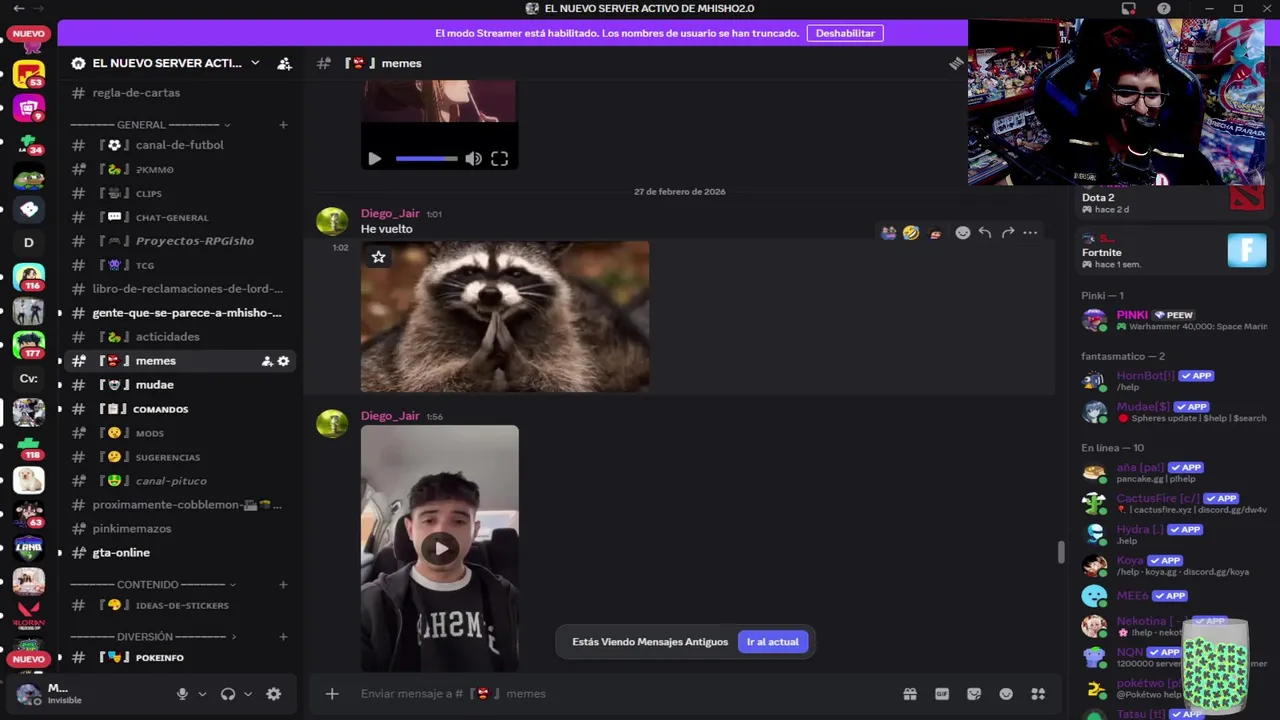1280x720 pixels.
Task: Open the canal-pituco channel
Action: tap(178, 481)
